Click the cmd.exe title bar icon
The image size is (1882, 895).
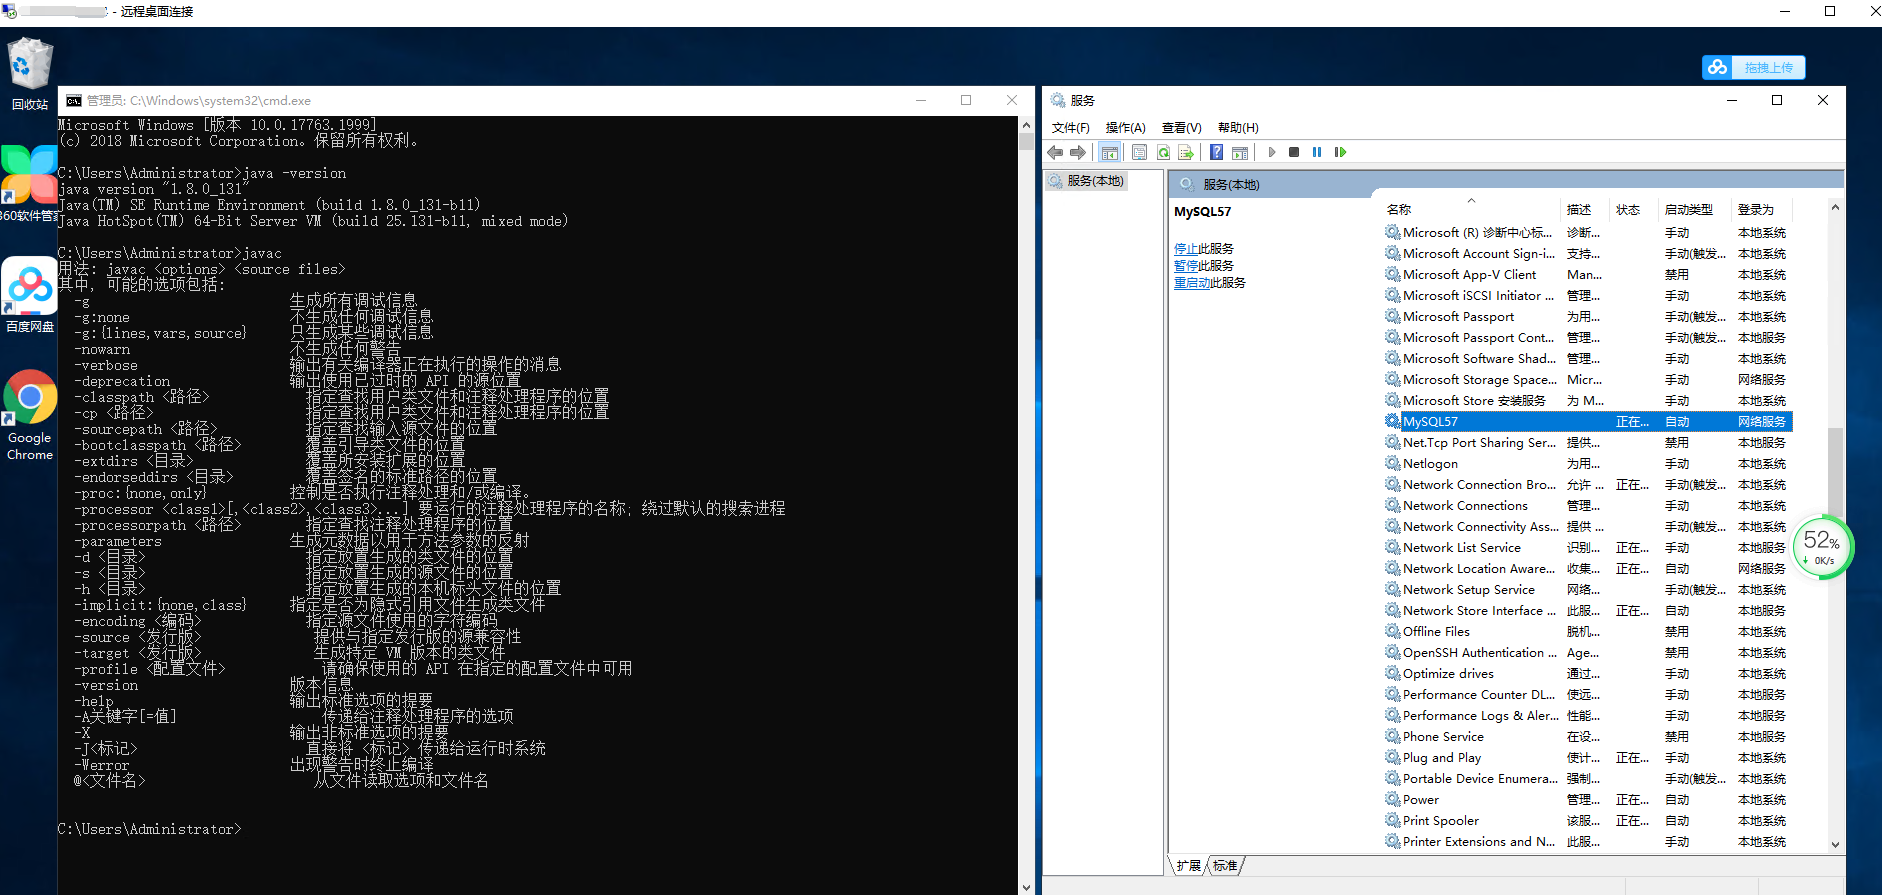74,100
